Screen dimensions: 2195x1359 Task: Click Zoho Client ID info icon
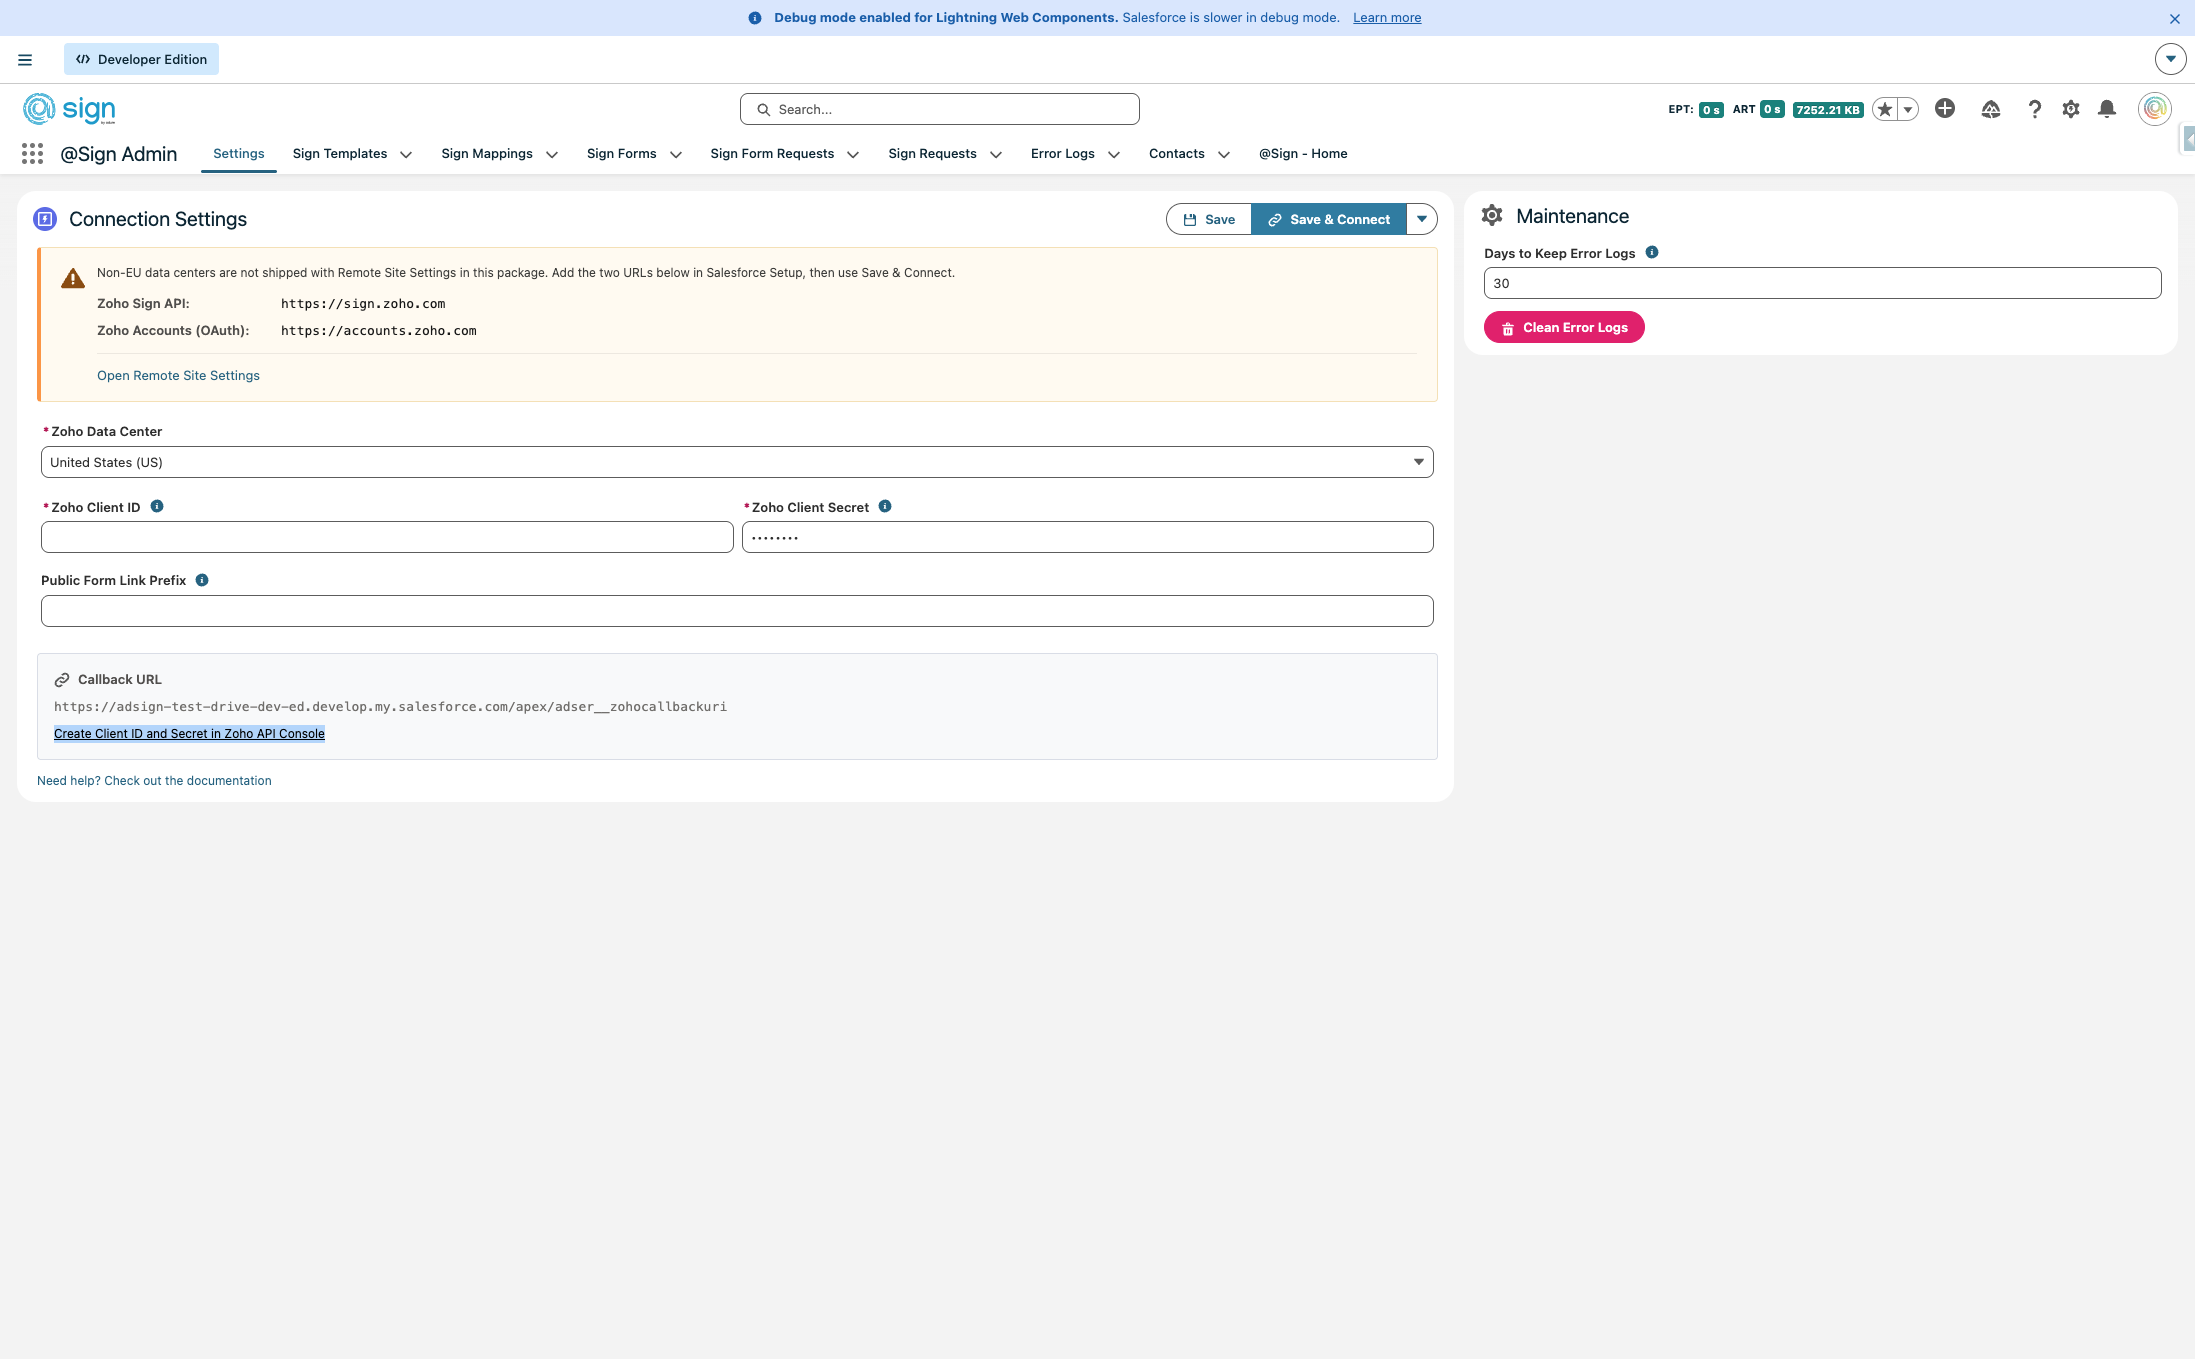coord(157,506)
